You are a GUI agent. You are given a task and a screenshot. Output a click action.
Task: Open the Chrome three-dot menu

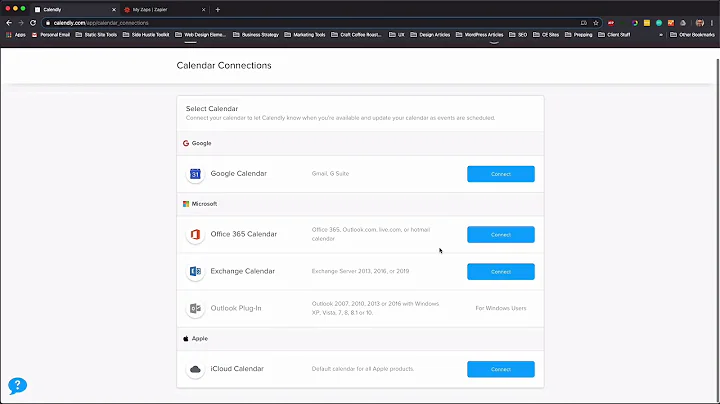click(712, 22)
